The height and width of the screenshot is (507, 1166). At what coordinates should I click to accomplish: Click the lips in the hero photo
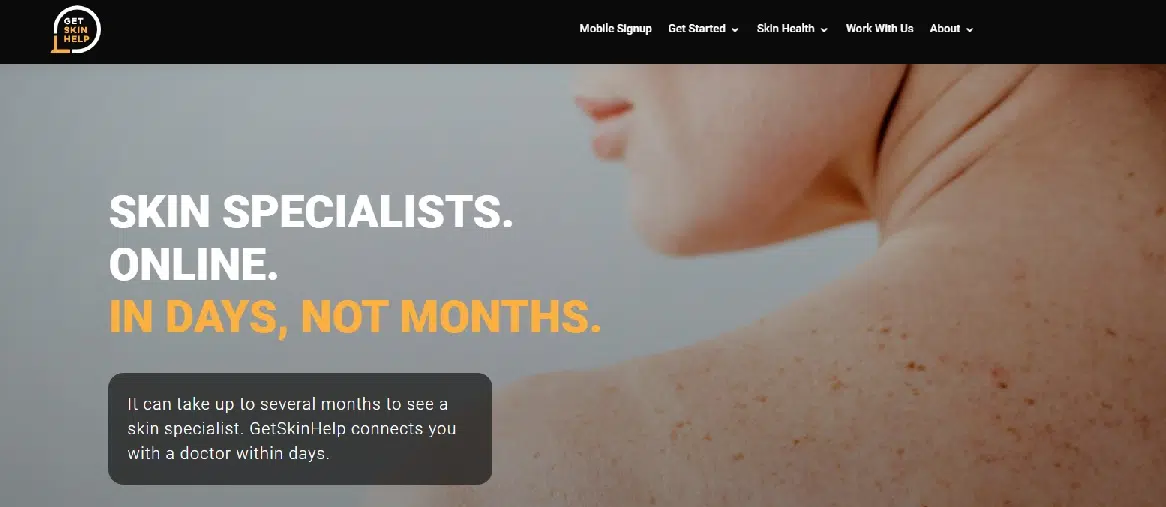[x=605, y=109]
